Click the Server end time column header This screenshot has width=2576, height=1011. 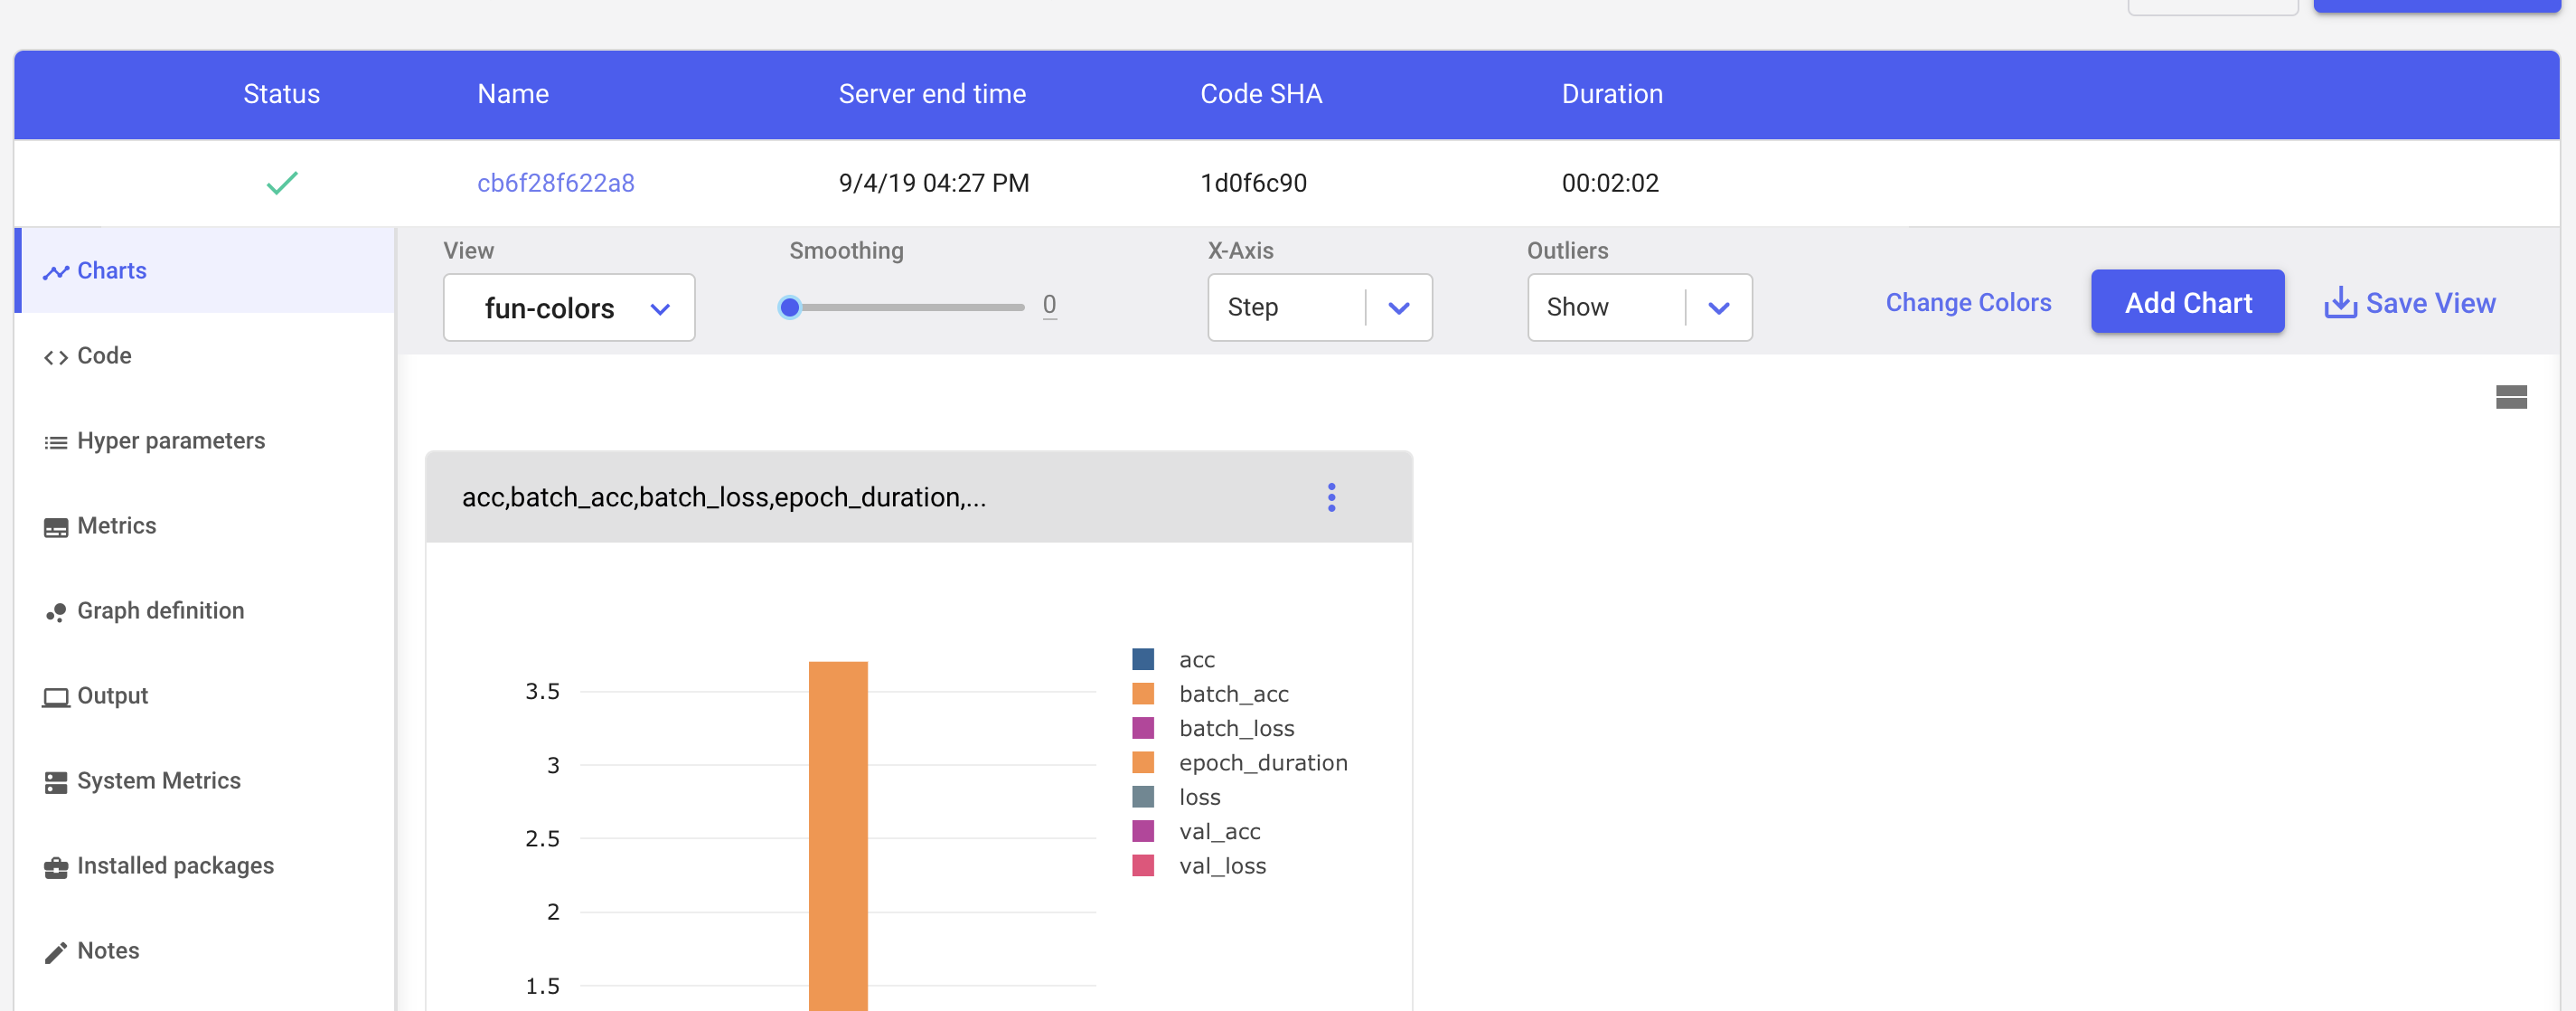point(932,94)
